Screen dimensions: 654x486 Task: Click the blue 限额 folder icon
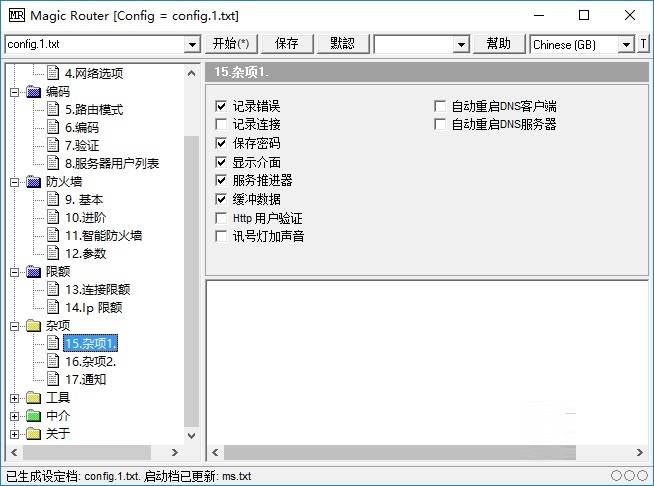(x=33, y=272)
